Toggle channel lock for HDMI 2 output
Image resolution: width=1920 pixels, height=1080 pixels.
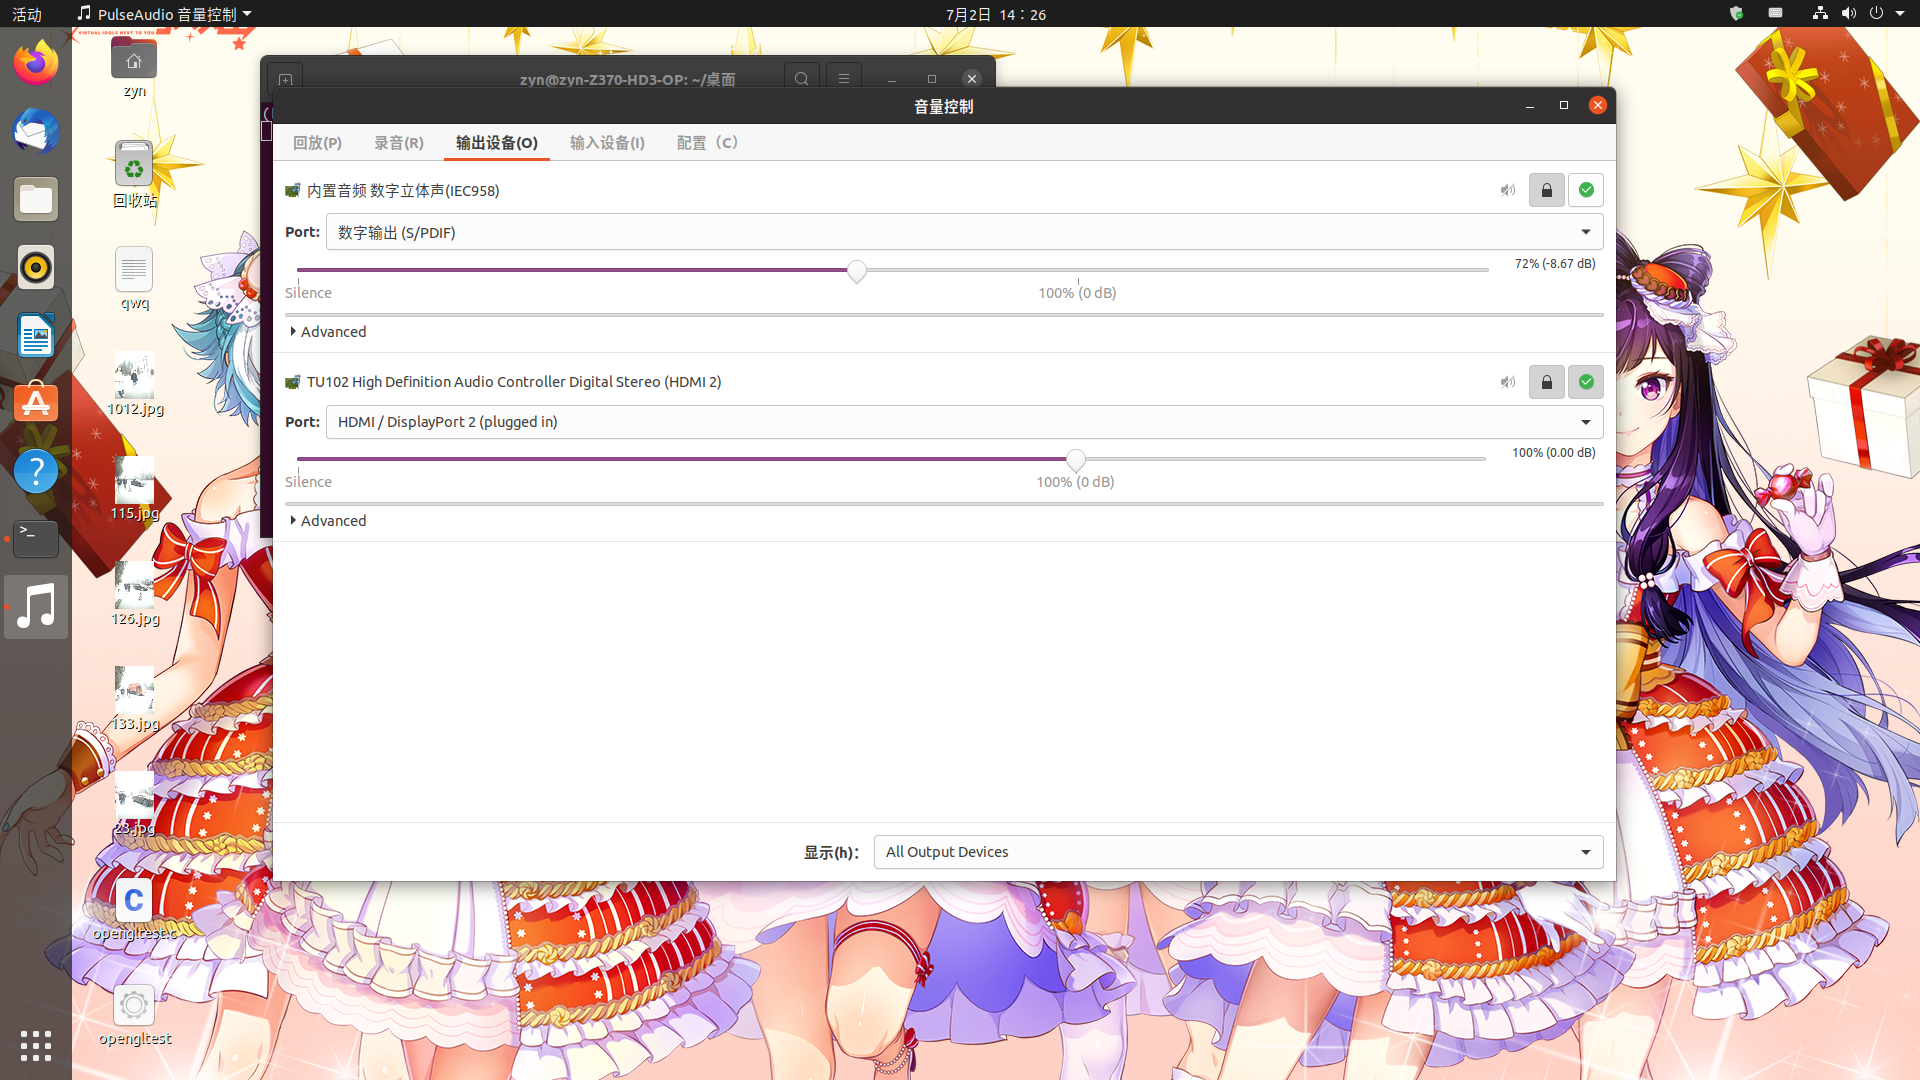pos(1546,382)
